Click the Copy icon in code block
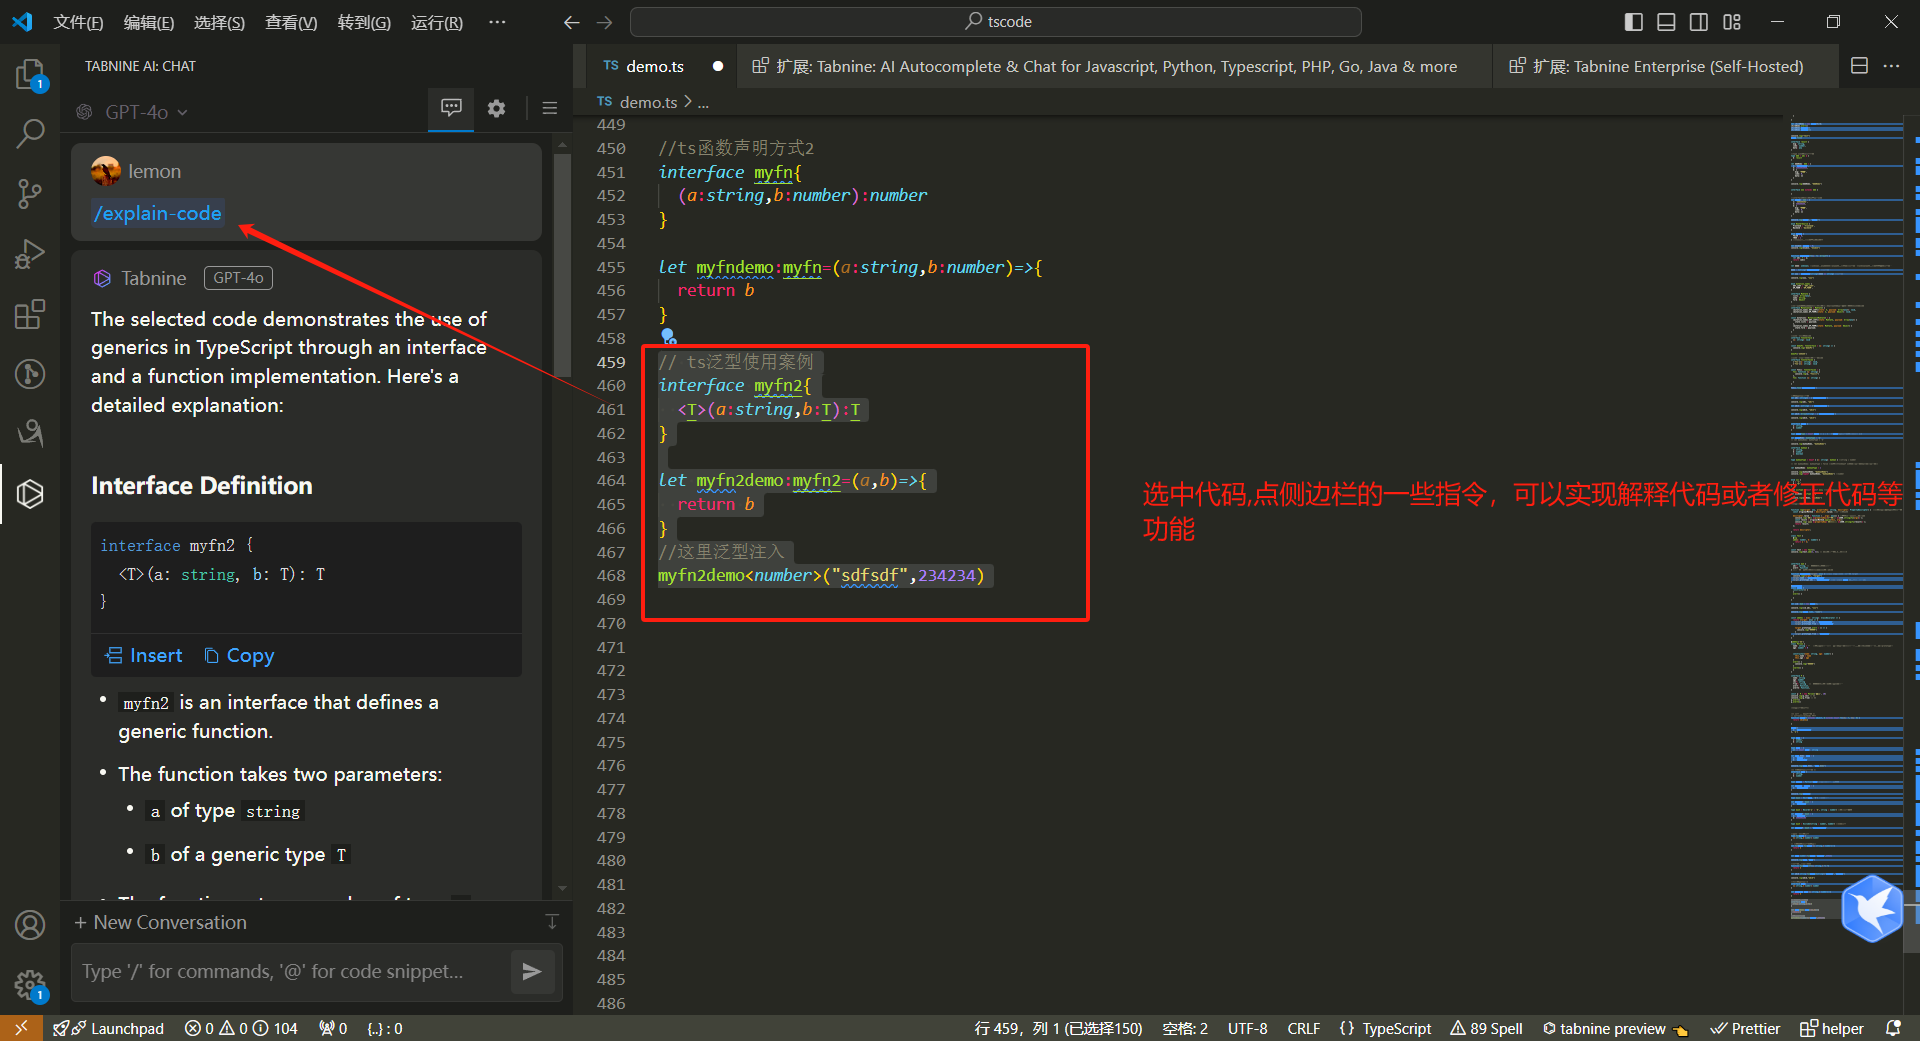 (239, 656)
